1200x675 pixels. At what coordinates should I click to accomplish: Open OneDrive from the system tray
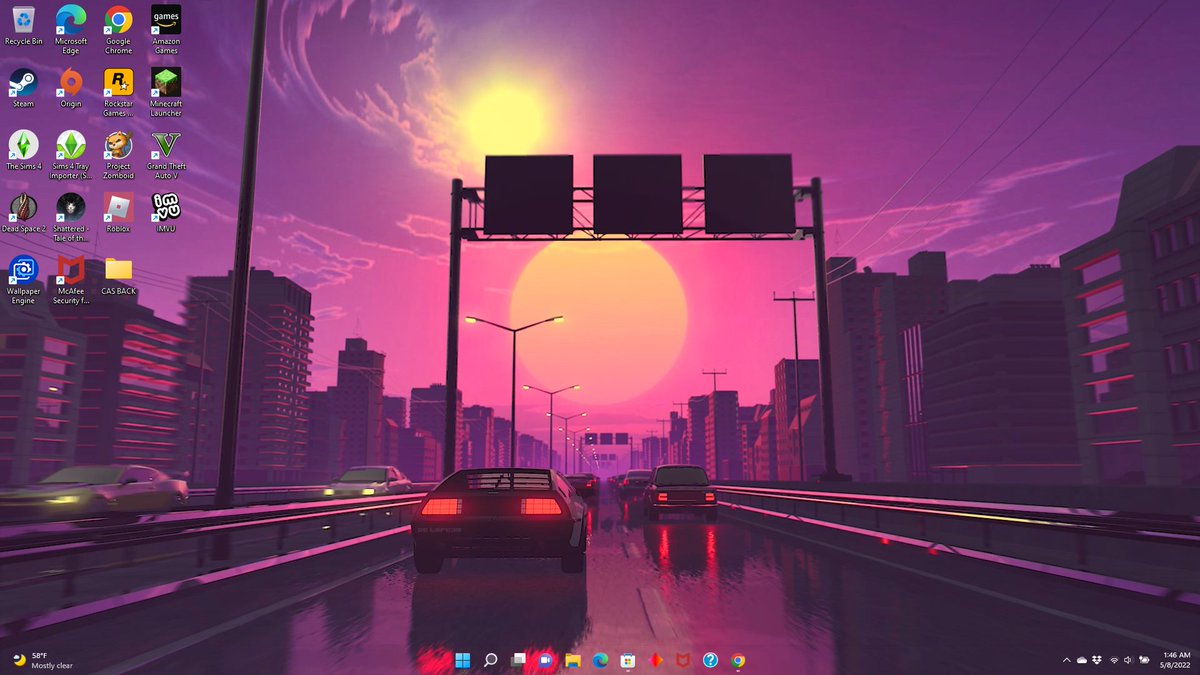(x=1082, y=660)
